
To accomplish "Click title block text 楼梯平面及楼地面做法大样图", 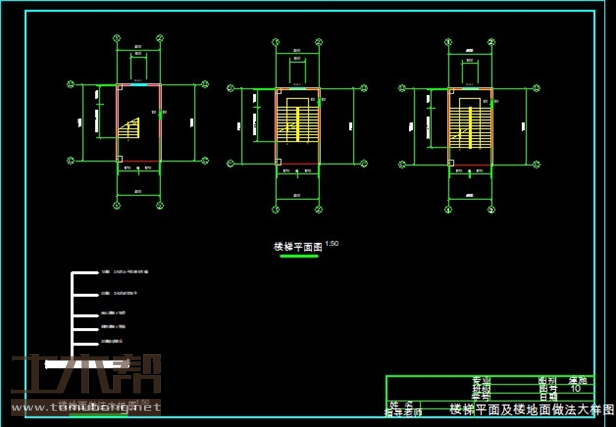I will pyautogui.click(x=530, y=410).
